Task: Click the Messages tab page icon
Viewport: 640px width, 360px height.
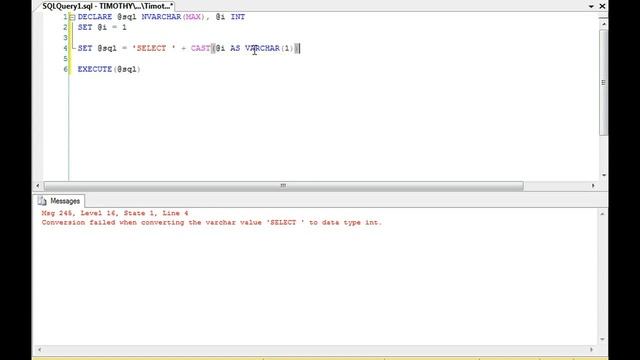Action: pyautogui.click(x=42, y=201)
